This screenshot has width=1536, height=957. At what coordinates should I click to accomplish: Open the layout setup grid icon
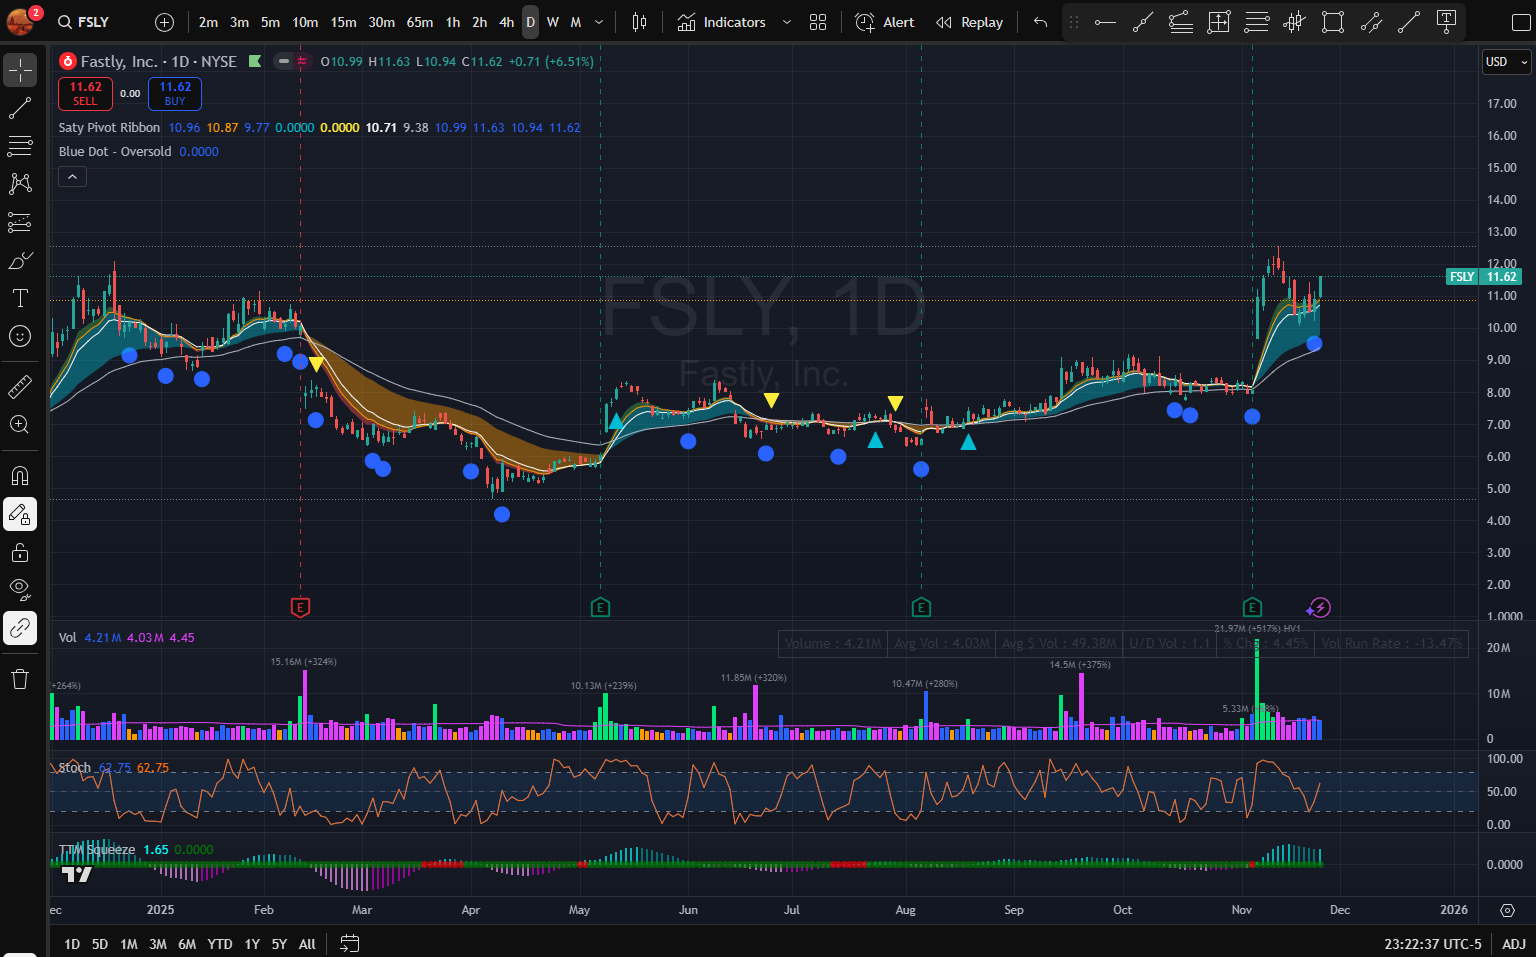tap(818, 22)
